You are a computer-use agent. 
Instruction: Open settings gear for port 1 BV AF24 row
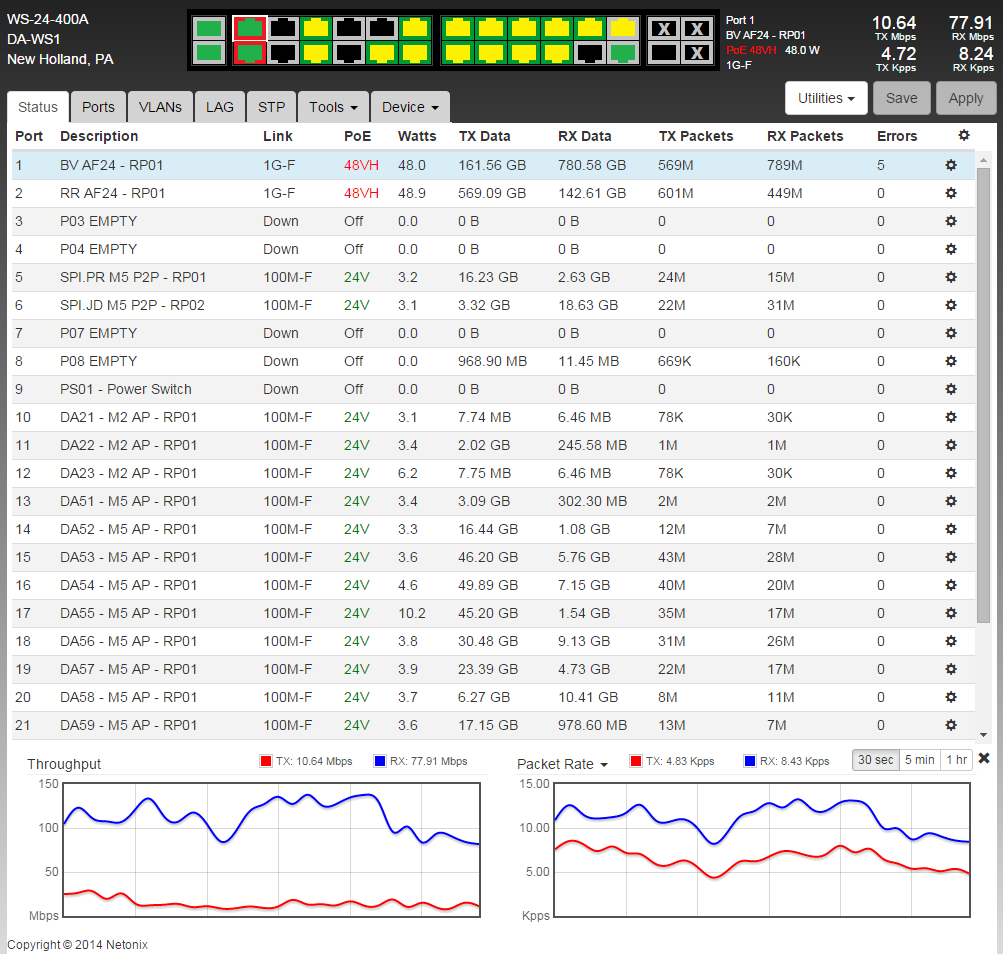(951, 165)
